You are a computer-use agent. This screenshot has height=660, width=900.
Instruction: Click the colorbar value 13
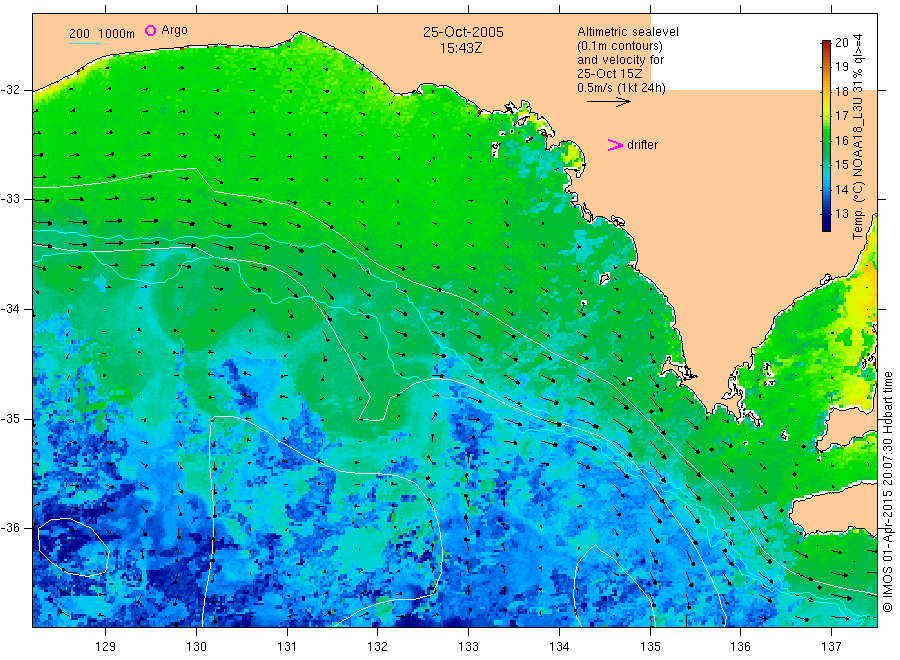[x=841, y=214]
